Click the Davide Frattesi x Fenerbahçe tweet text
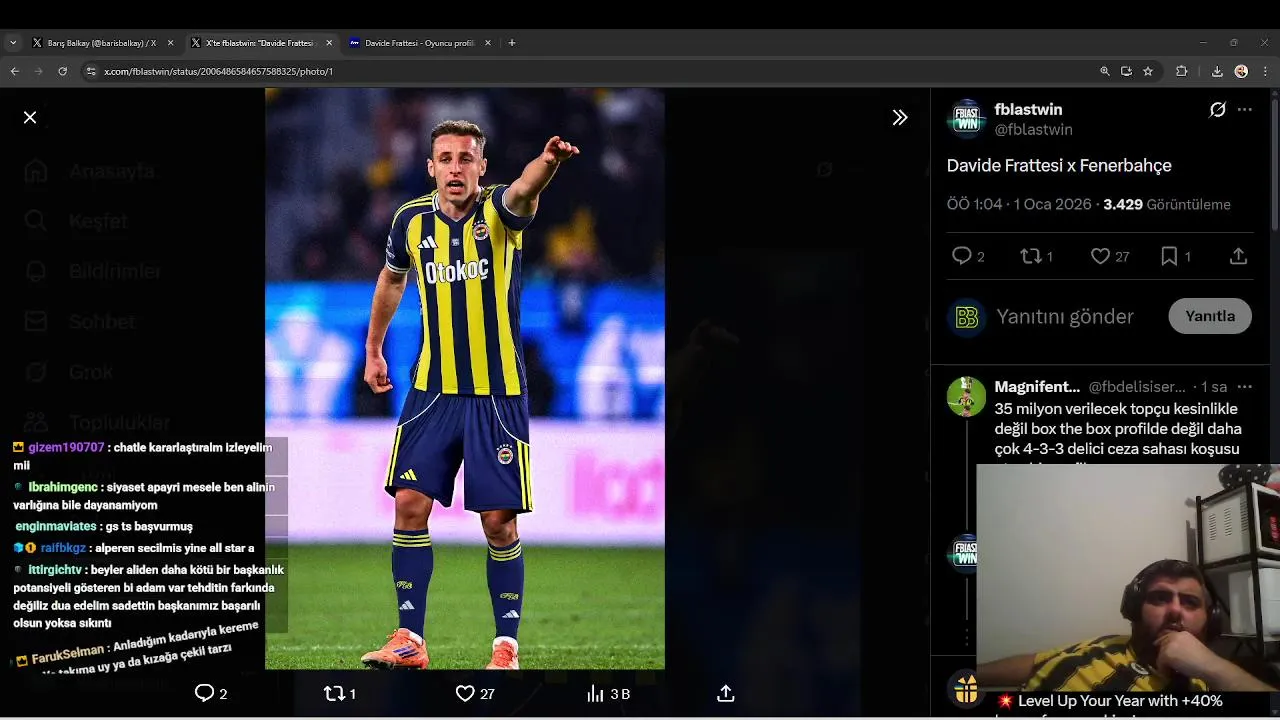The height and width of the screenshot is (720, 1280). 1059,165
